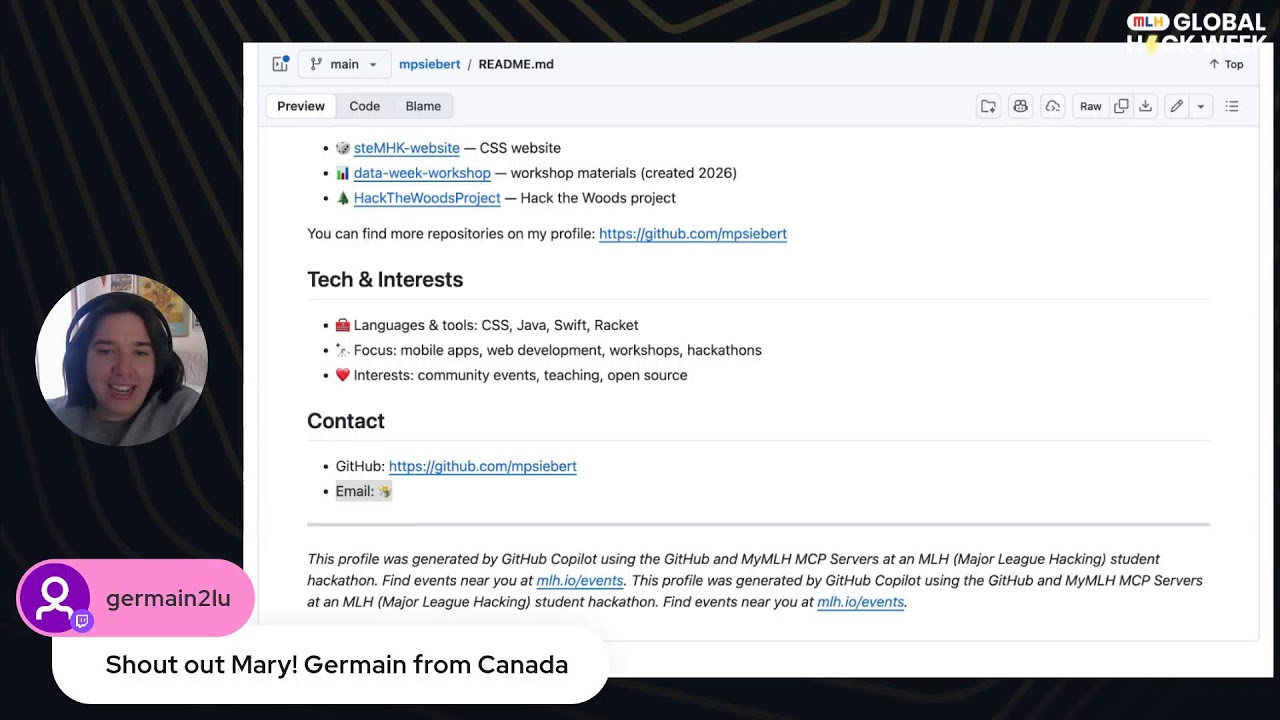The height and width of the screenshot is (720, 1280).
Task: Click the emoji after Email:
Action: click(x=385, y=491)
